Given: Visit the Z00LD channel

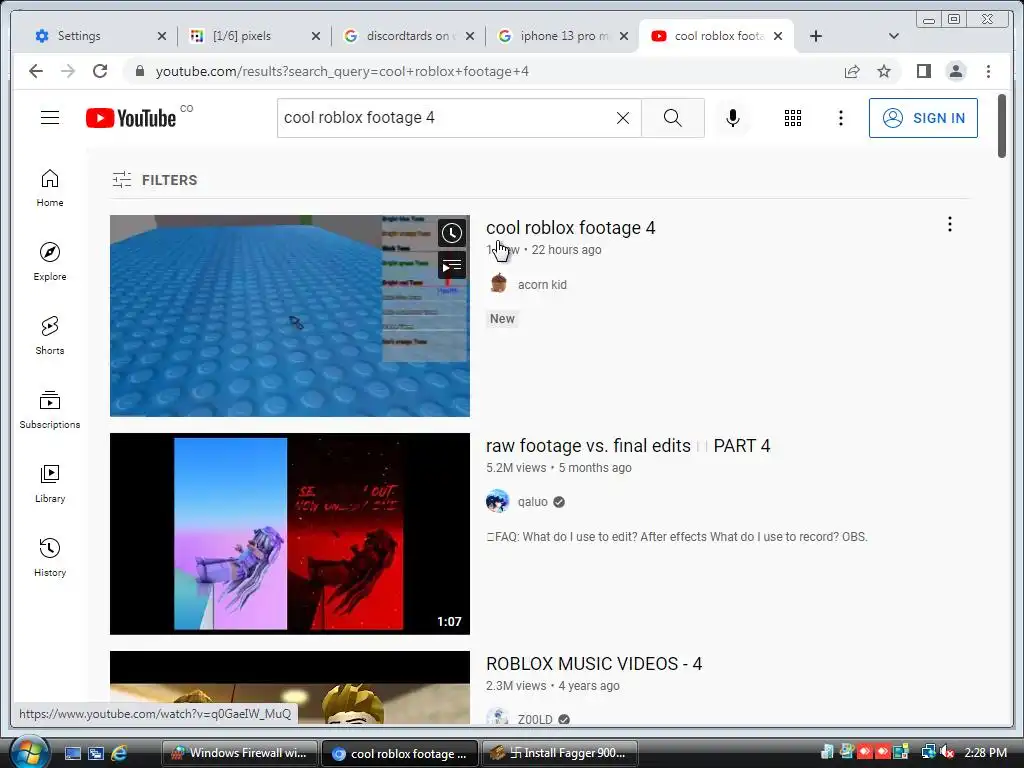Looking at the screenshot, I should (535, 719).
